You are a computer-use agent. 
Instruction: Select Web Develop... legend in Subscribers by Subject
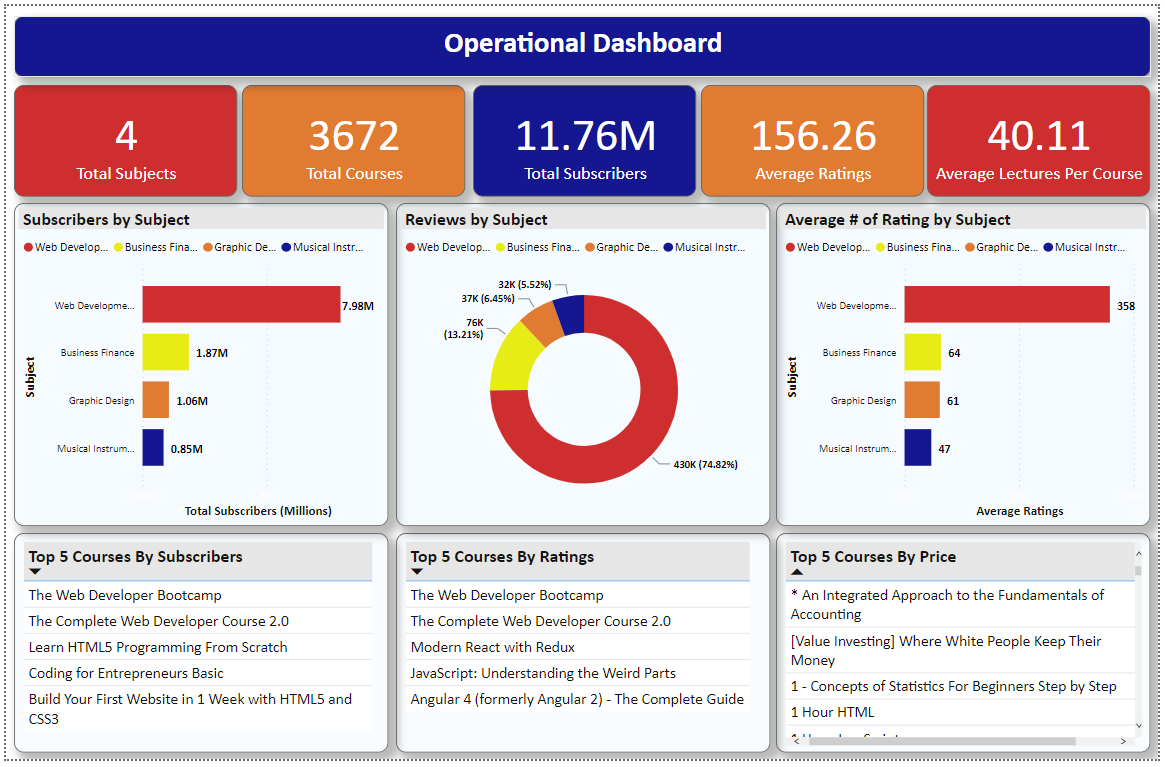coord(66,247)
